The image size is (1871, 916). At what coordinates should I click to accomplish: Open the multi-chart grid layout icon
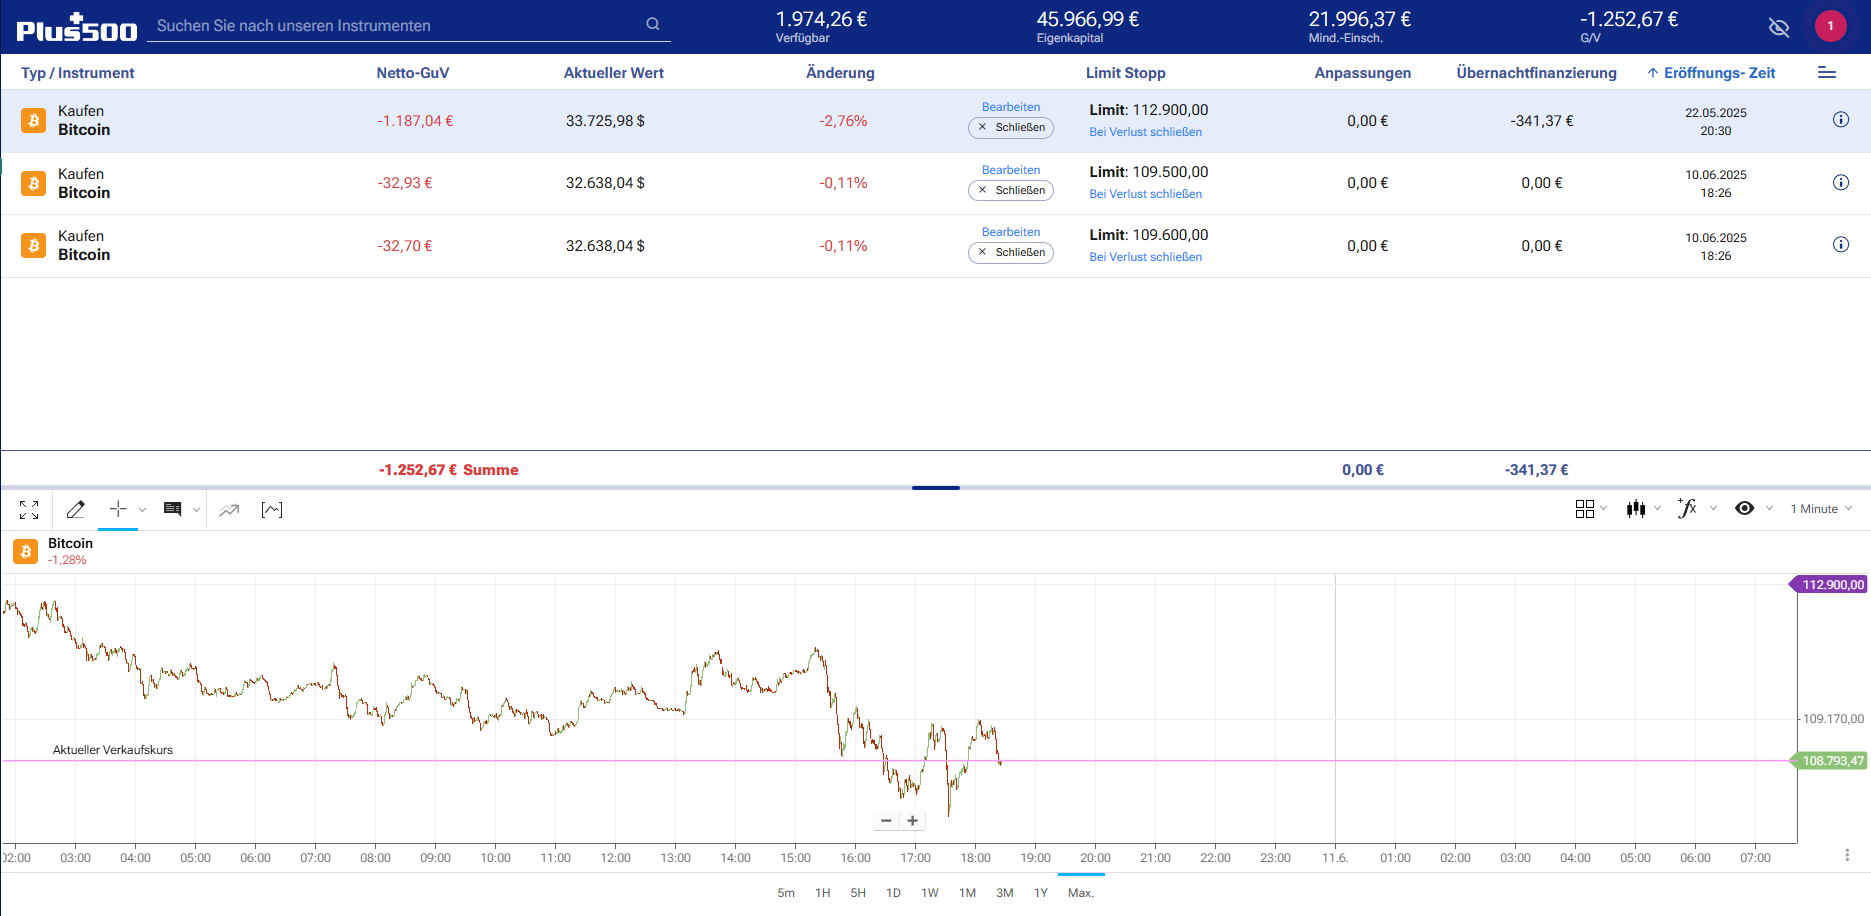point(1585,509)
